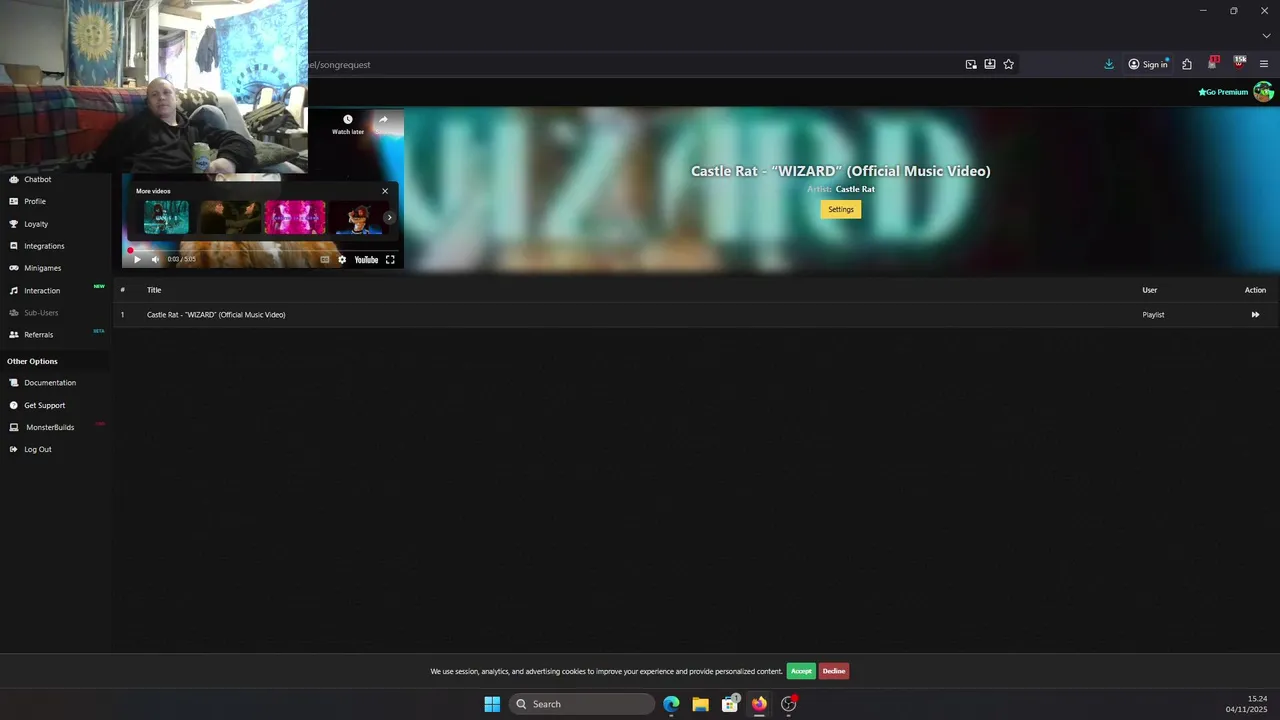The width and height of the screenshot is (1280, 720).
Task: Click the Windows taskbar Search box
Action: [x=582, y=704]
